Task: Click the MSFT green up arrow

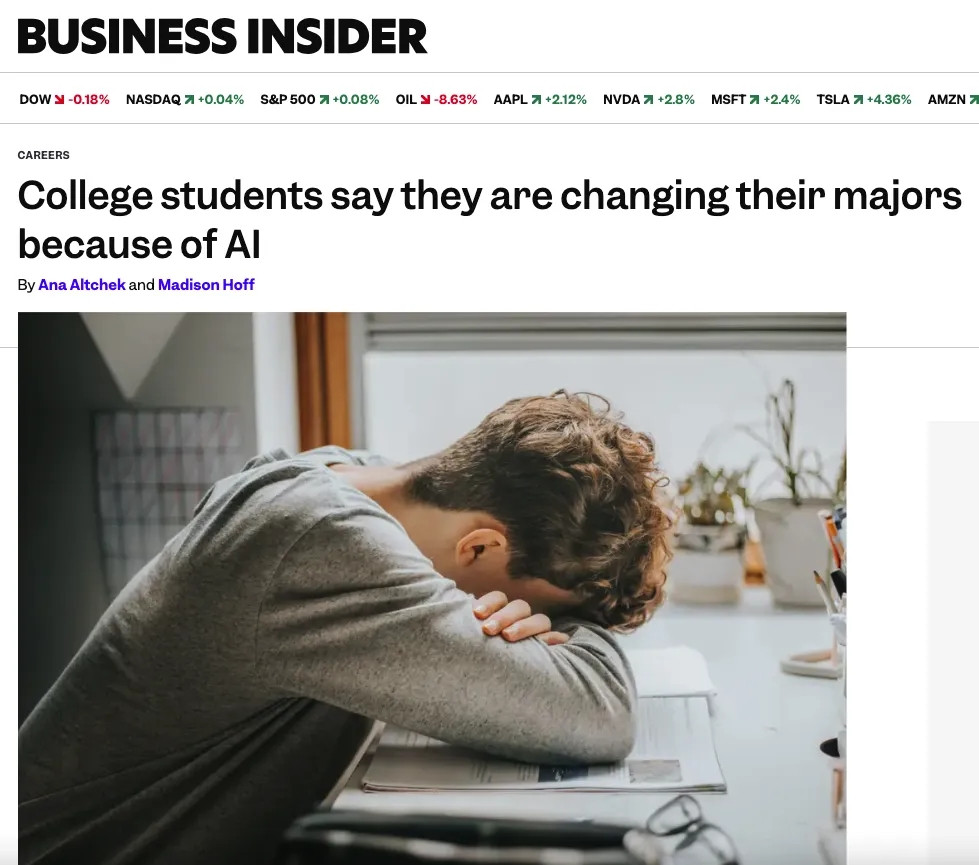Action: point(754,100)
